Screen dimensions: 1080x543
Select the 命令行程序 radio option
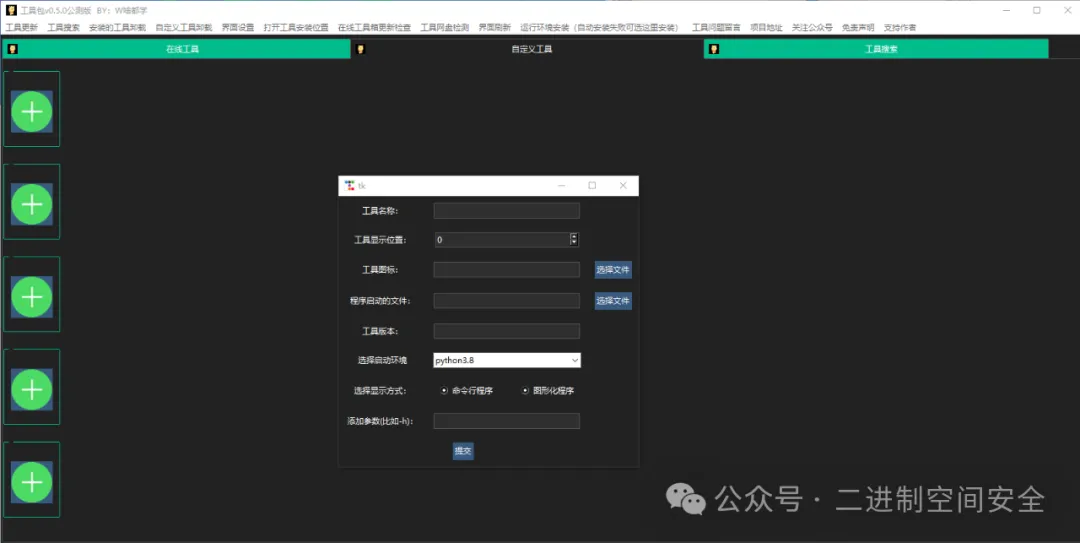click(x=444, y=391)
